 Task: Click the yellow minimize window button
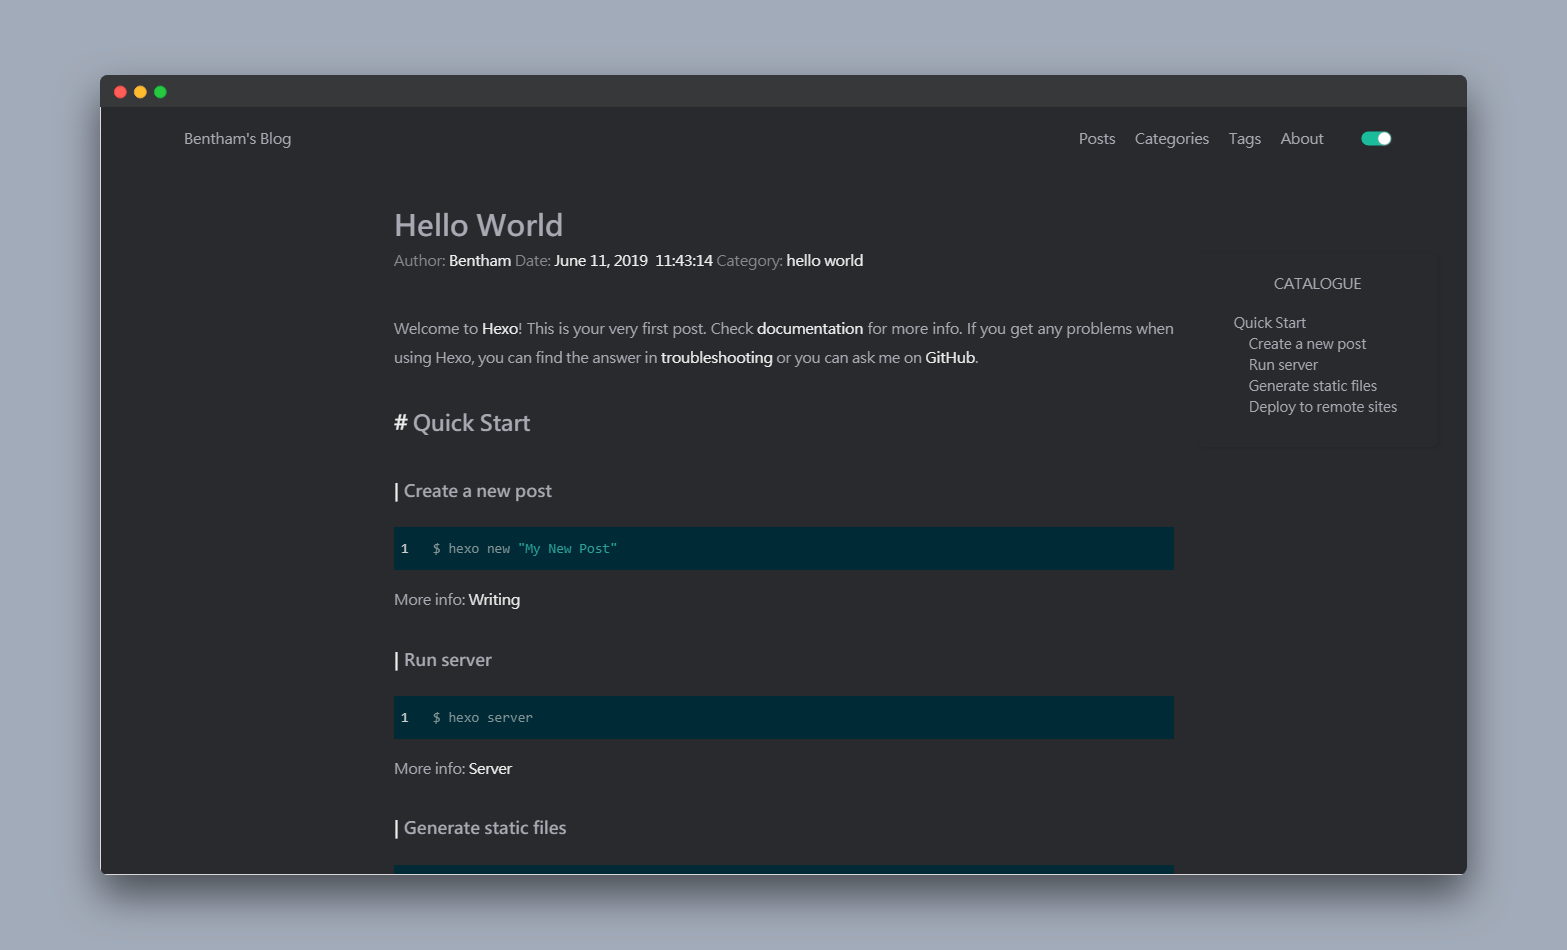[140, 92]
